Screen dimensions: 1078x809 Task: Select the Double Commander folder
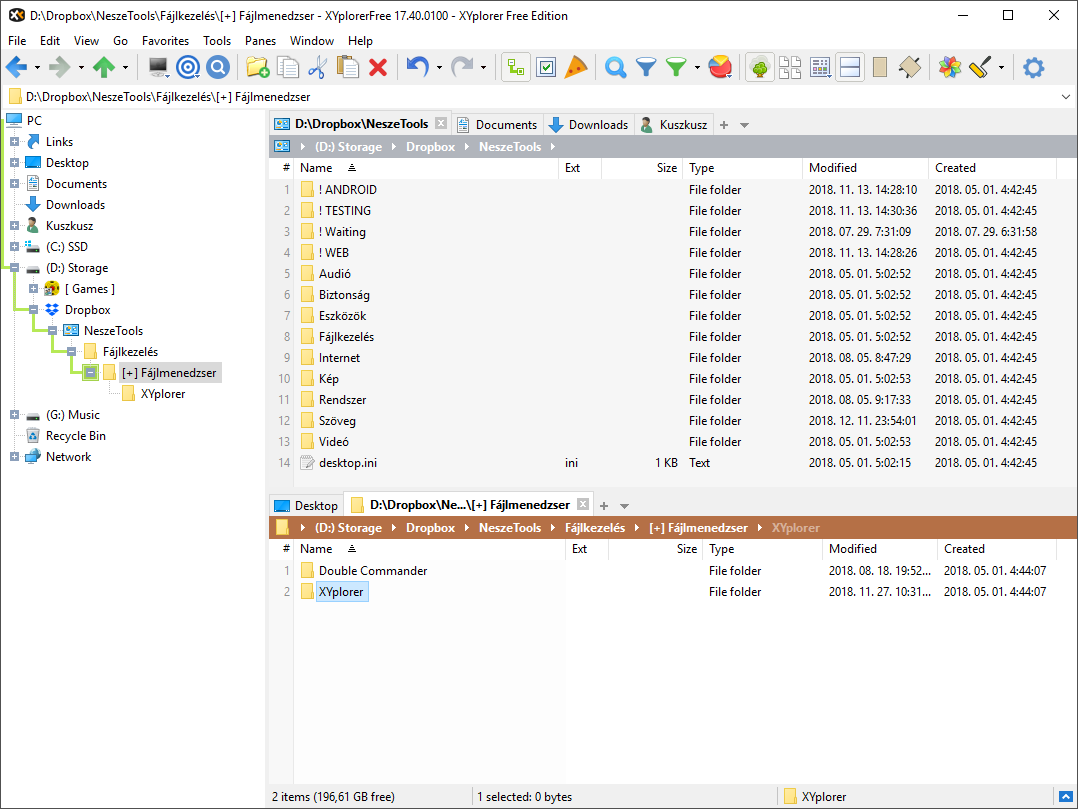point(373,570)
